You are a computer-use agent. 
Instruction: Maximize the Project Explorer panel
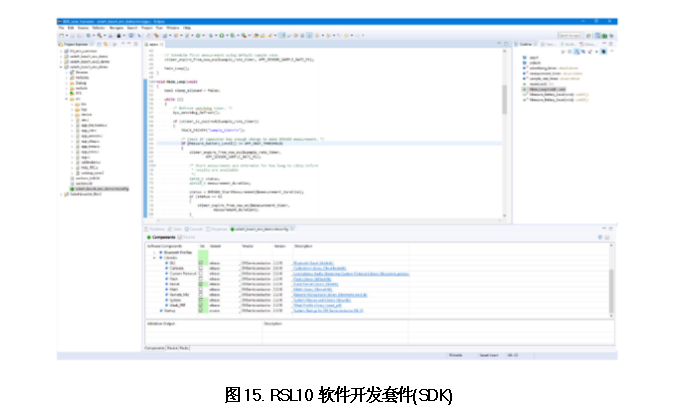136,44
